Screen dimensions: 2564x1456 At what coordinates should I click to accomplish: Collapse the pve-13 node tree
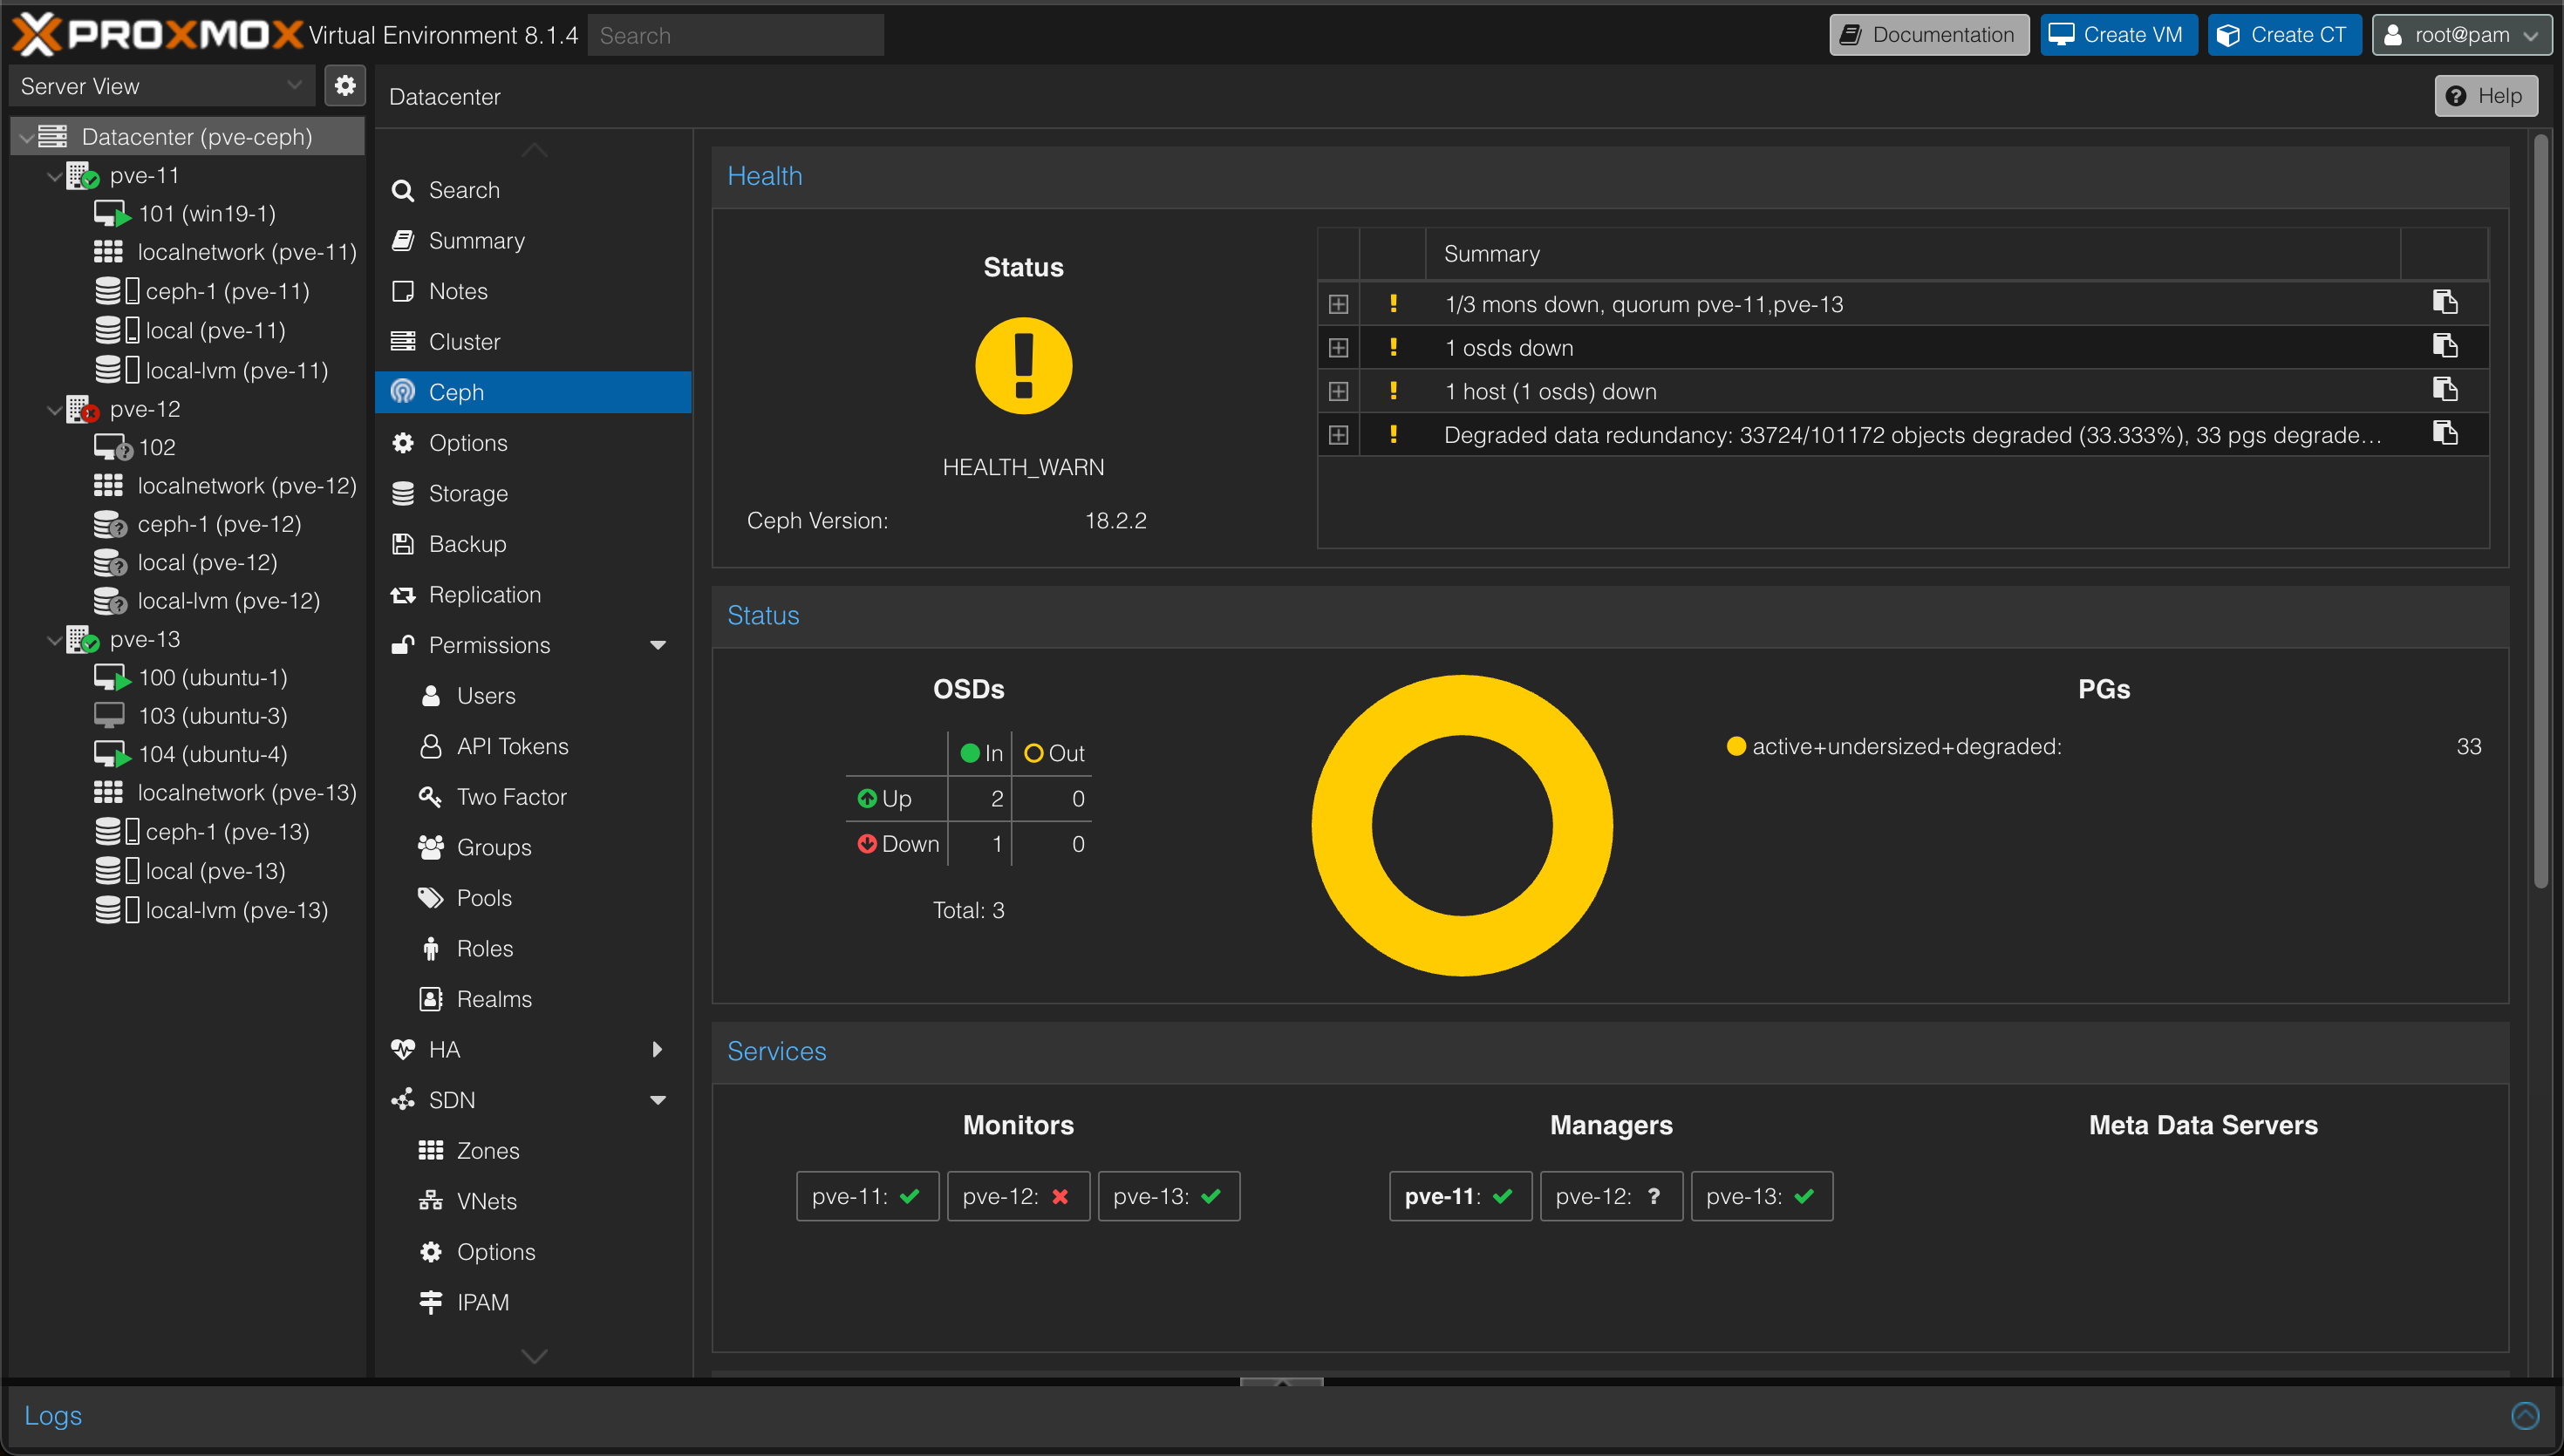click(x=54, y=640)
